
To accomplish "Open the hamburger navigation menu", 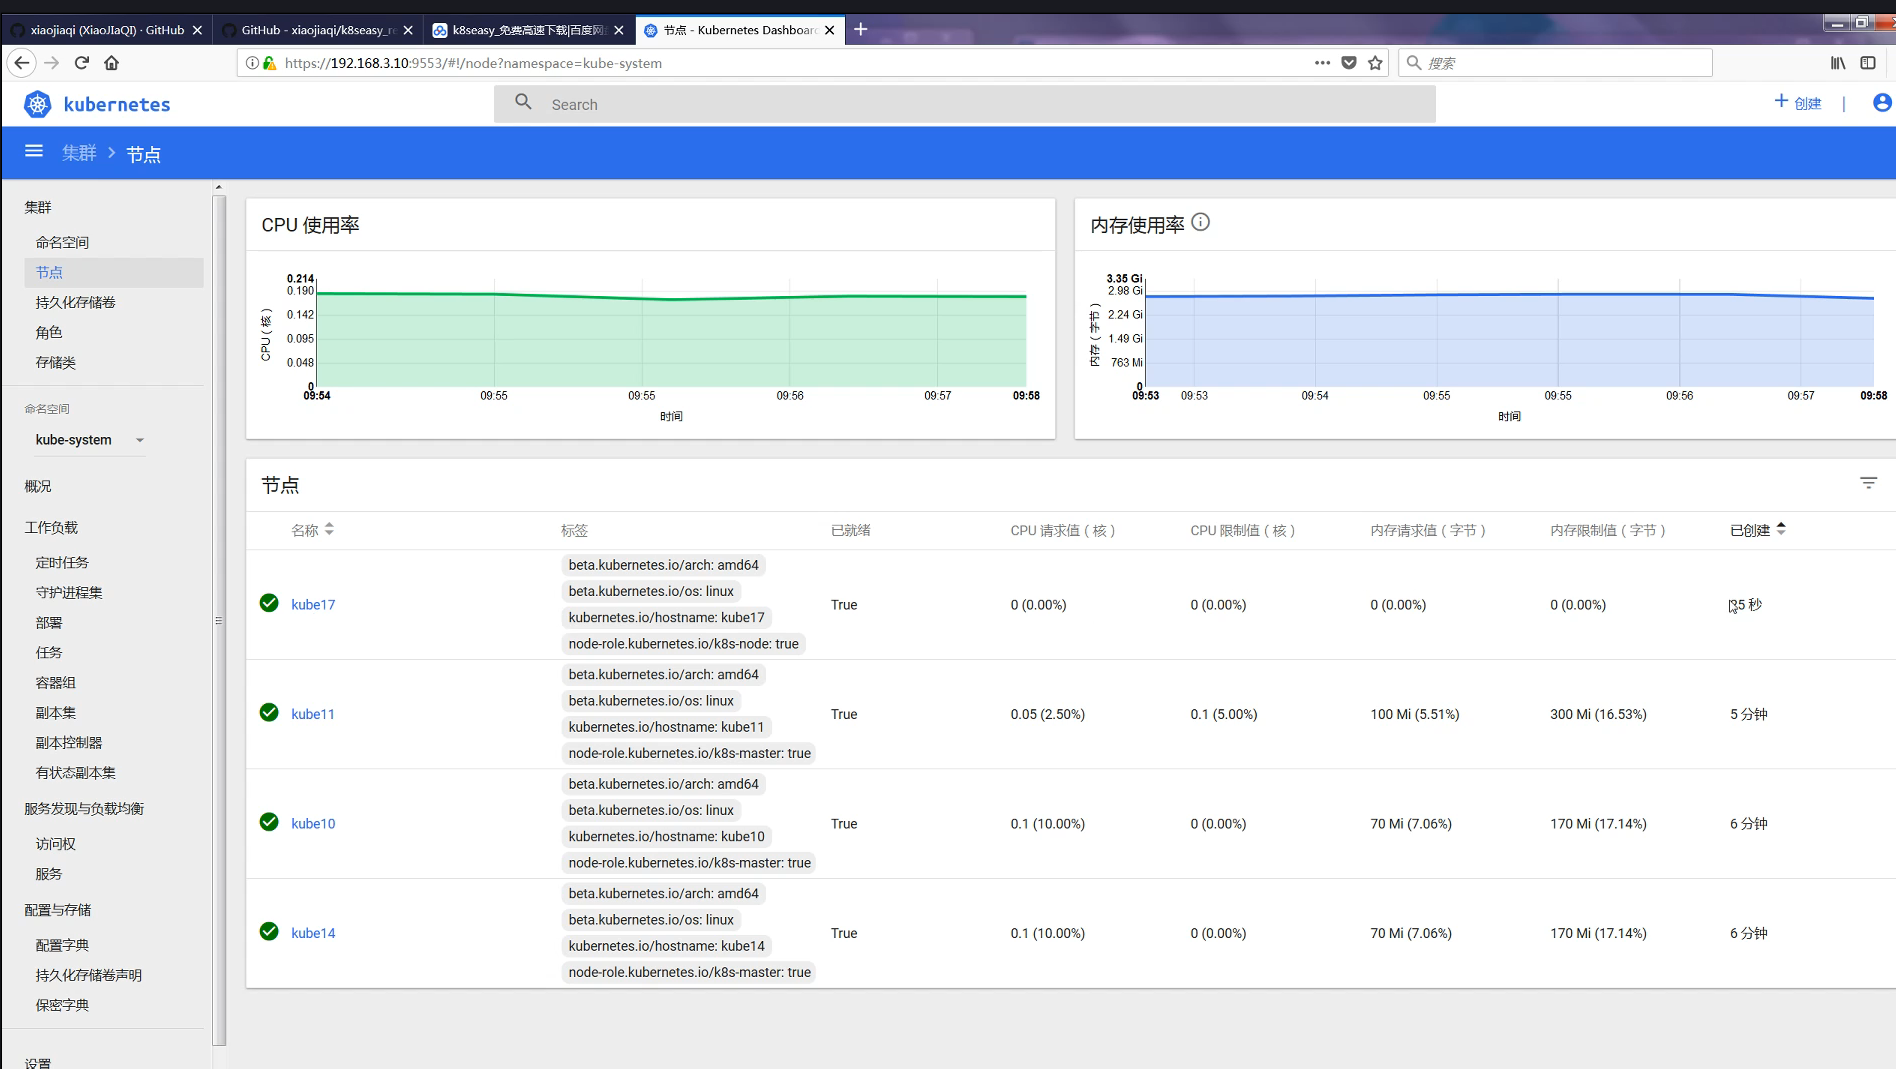I will [x=34, y=151].
